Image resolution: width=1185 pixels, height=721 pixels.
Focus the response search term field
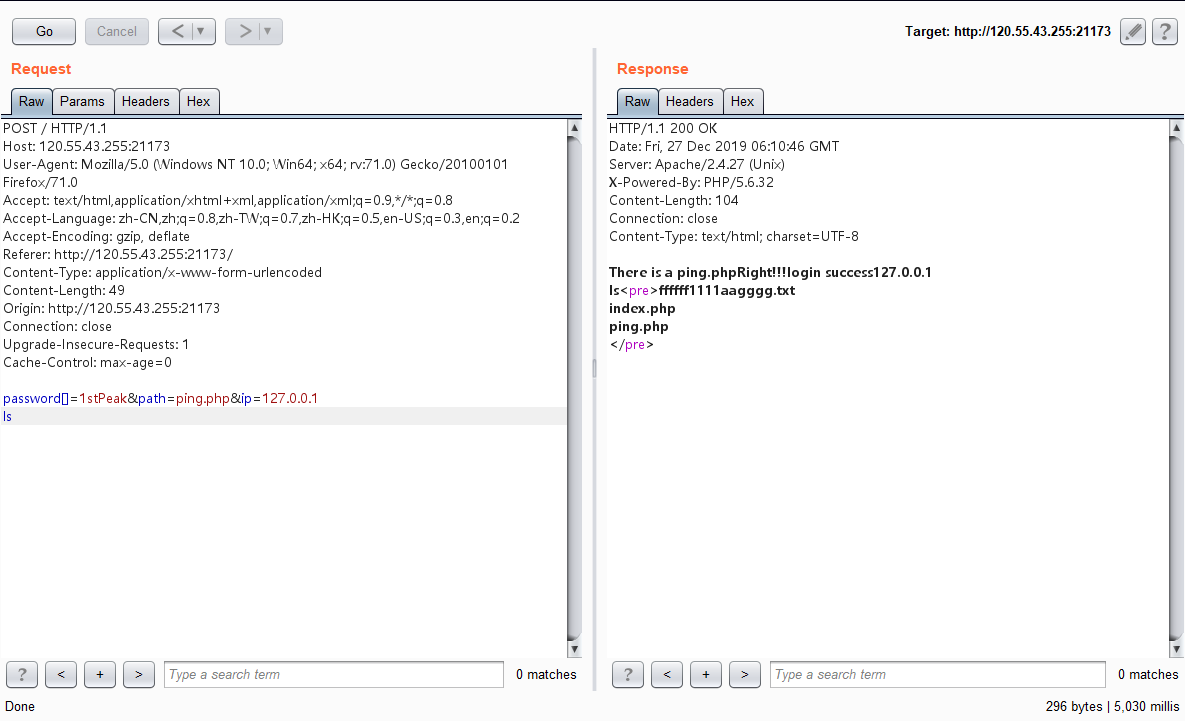coord(938,674)
